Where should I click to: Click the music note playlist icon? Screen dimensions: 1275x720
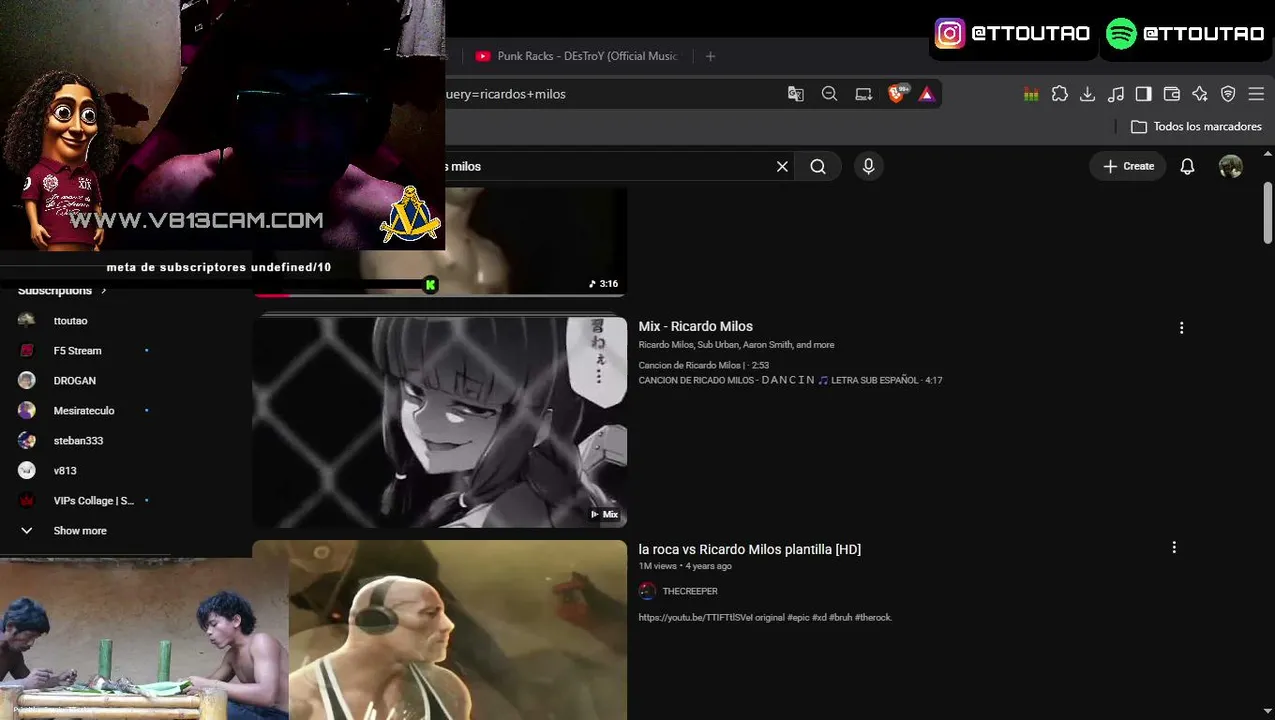[x=1116, y=94]
